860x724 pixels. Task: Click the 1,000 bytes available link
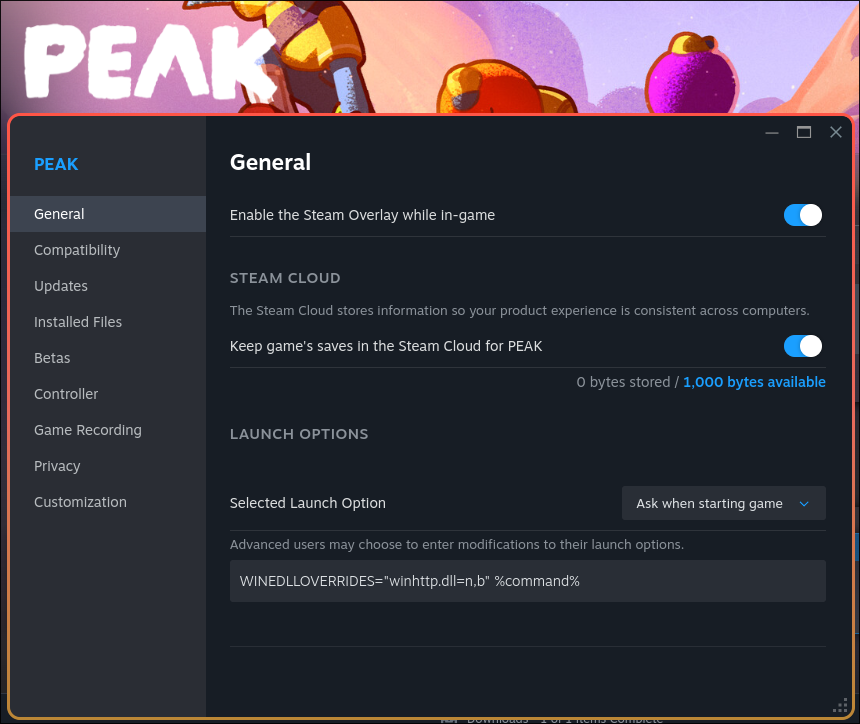(x=754, y=382)
